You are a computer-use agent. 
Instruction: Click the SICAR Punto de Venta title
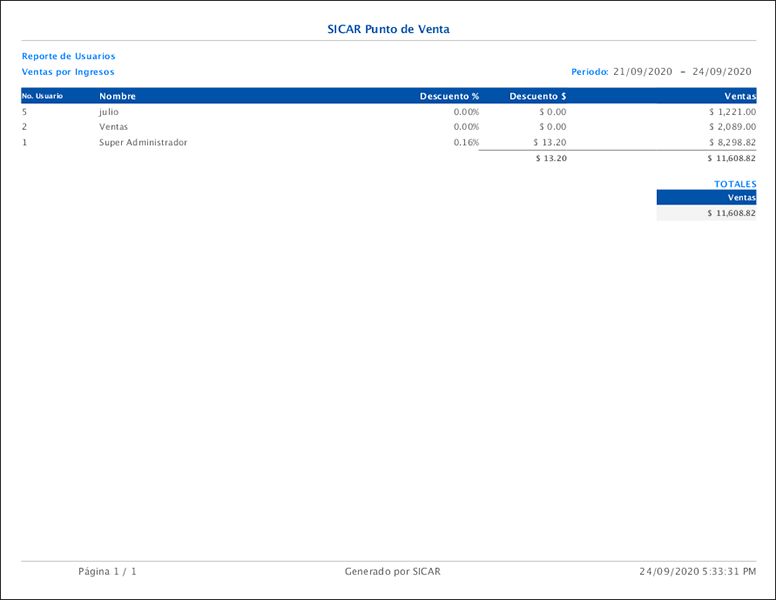[x=388, y=30]
